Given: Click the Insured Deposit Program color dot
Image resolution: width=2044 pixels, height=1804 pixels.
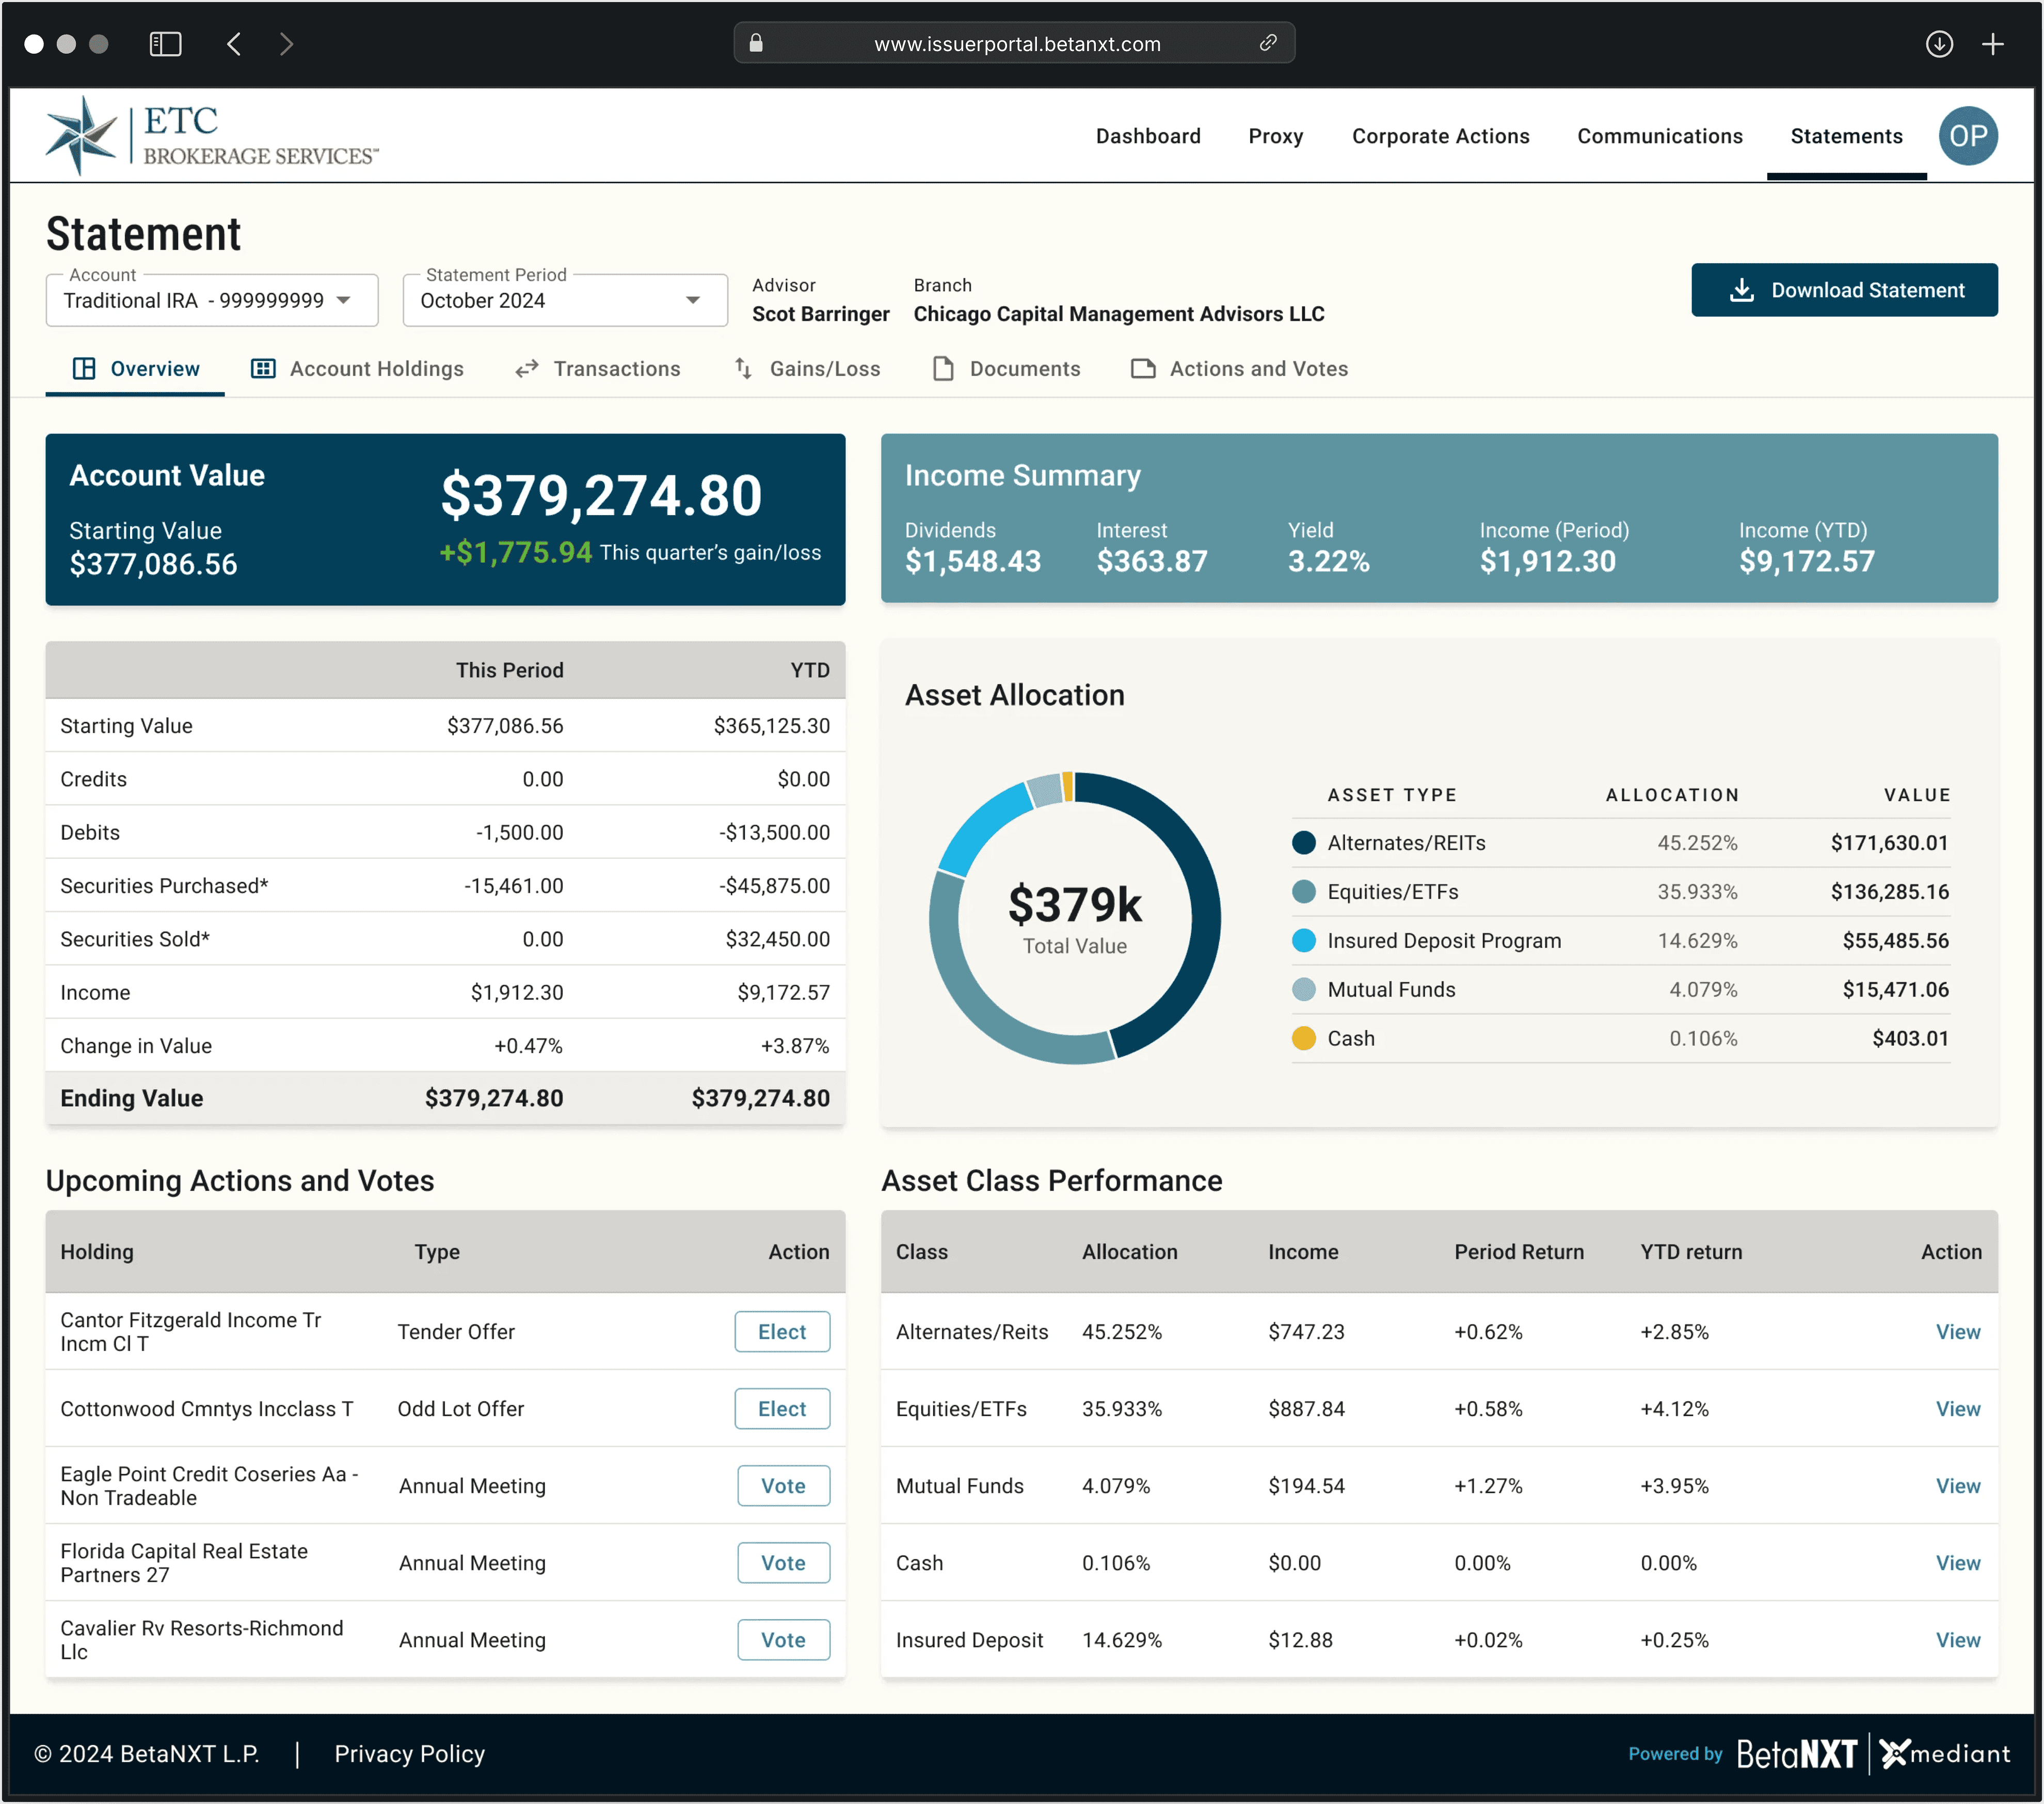Looking at the screenshot, I should [1303, 940].
